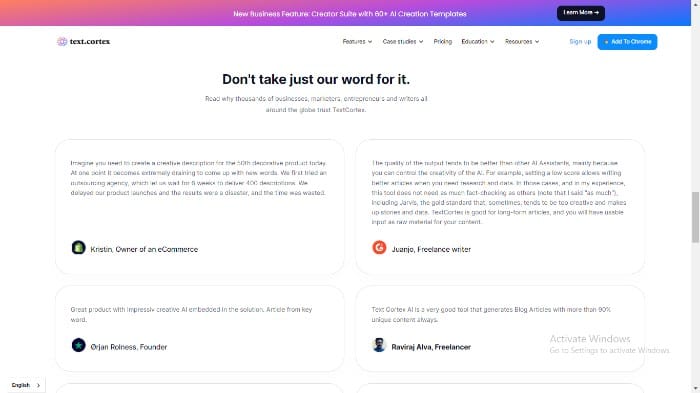This screenshot has height=393, width=700.
Task: Click the text.cortex logo
Action: click(x=83, y=42)
